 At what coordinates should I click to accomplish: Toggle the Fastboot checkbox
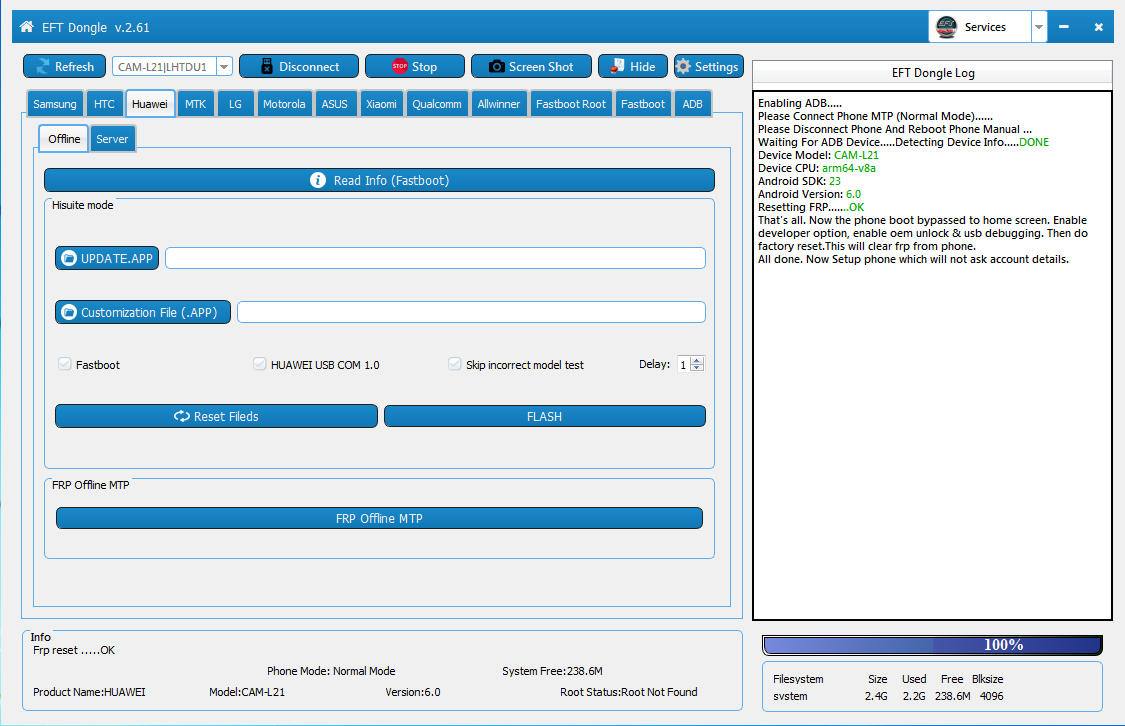[x=65, y=364]
